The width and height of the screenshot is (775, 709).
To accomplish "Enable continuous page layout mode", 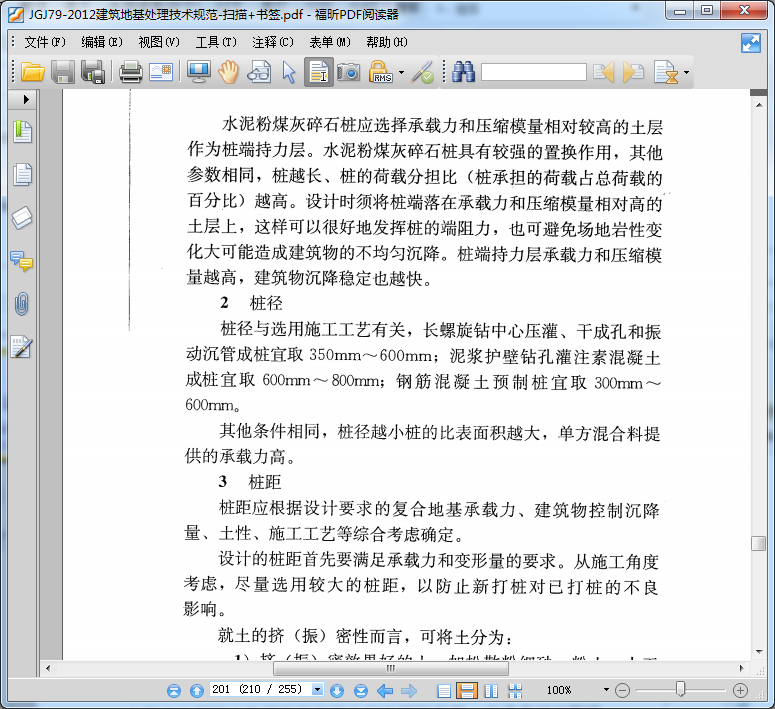I will click(x=467, y=690).
